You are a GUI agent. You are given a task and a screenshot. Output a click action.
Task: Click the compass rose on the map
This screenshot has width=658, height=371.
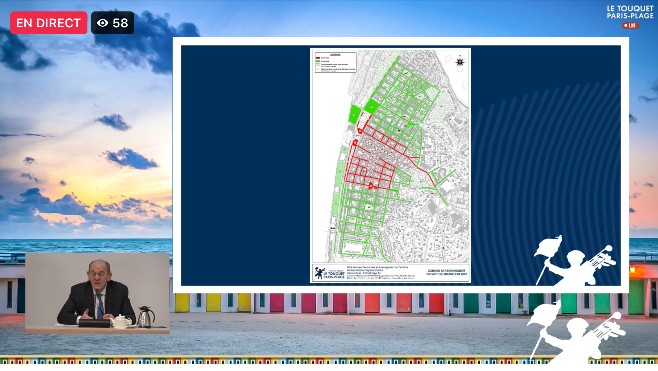click(460, 62)
